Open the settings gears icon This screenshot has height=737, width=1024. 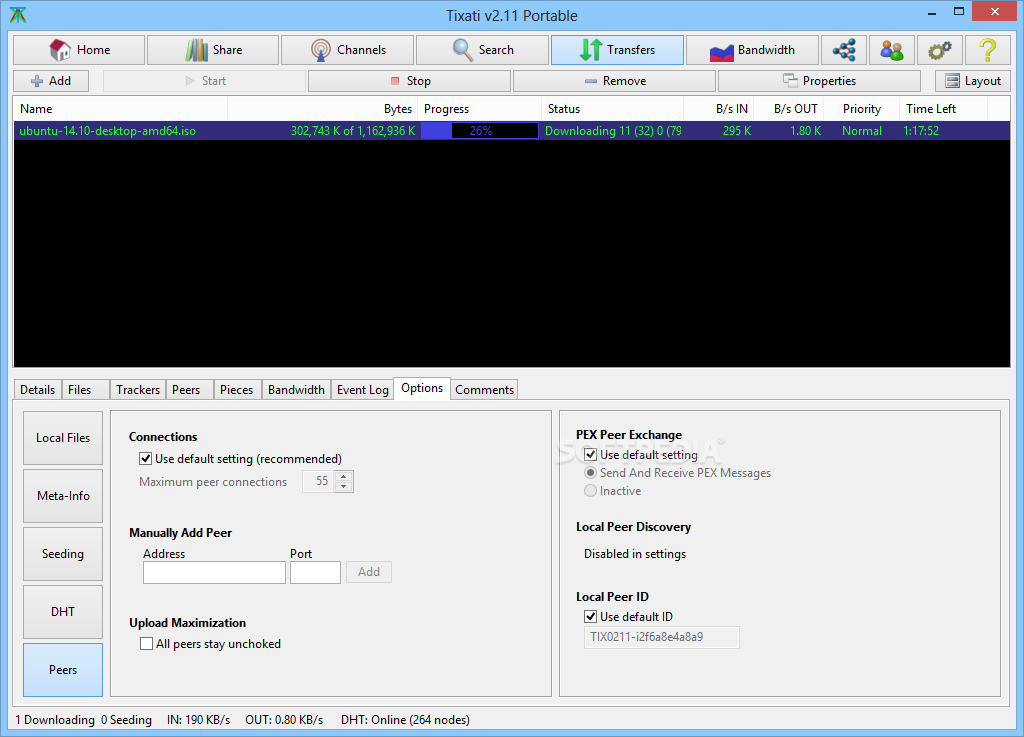pos(939,50)
